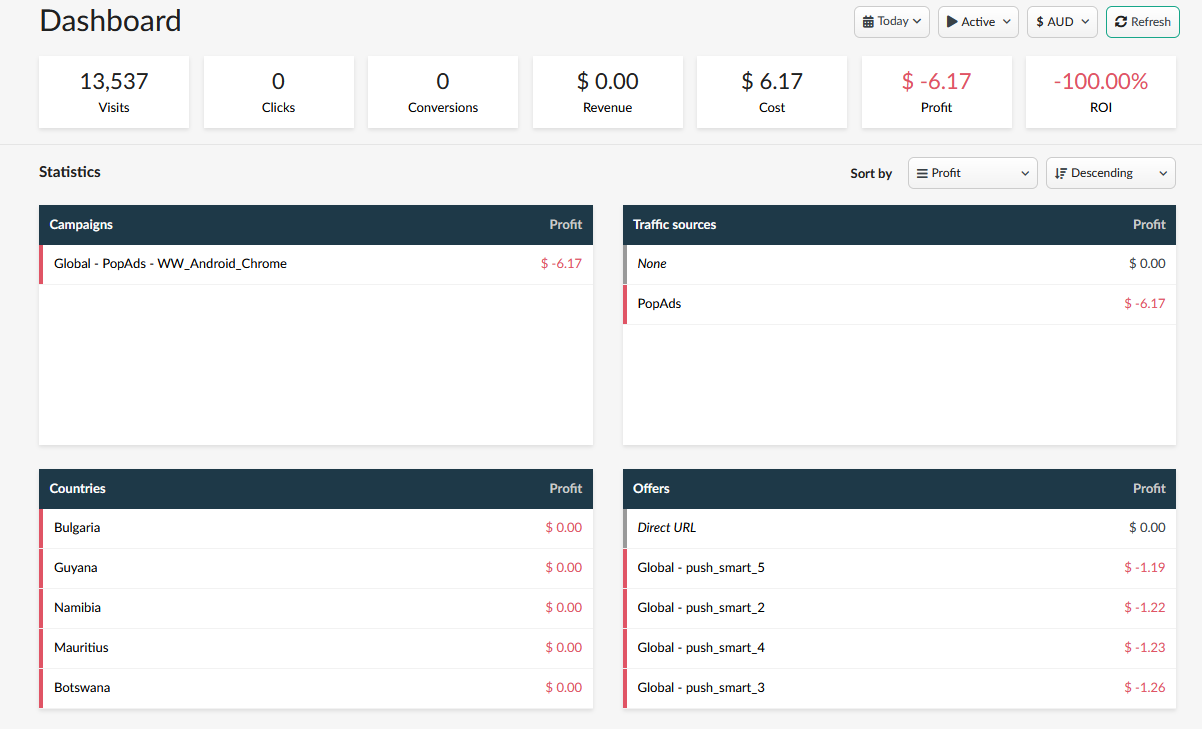Select the Botswana country row

[x=82, y=688]
